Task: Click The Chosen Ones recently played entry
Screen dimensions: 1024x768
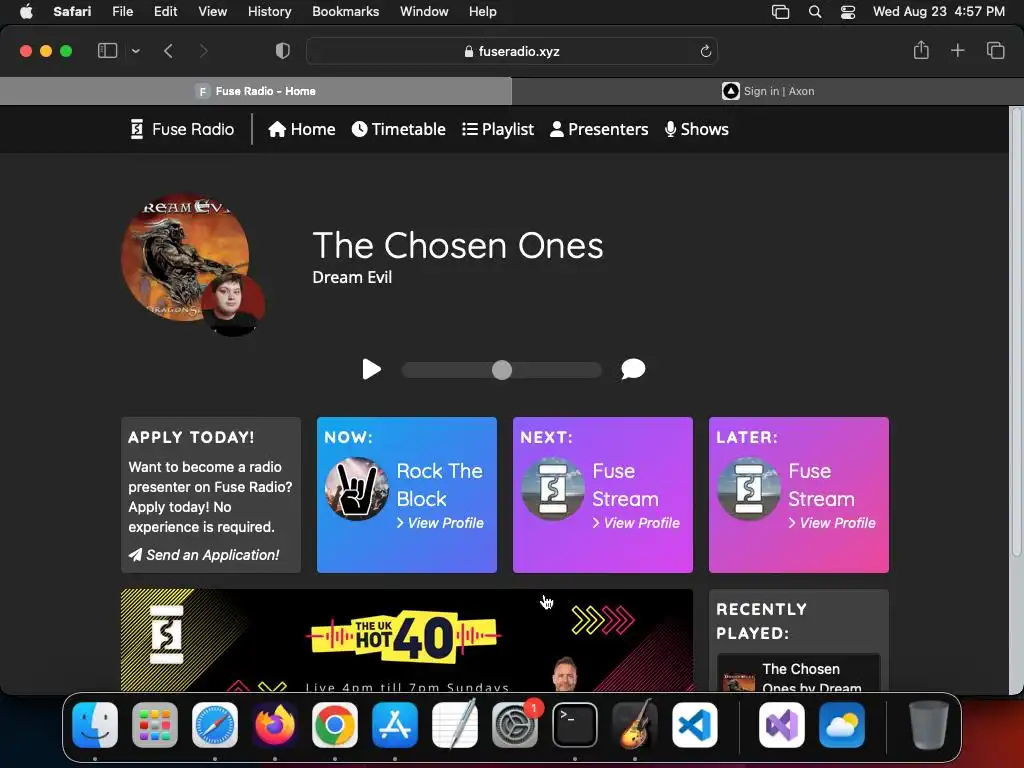Action: (x=799, y=673)
